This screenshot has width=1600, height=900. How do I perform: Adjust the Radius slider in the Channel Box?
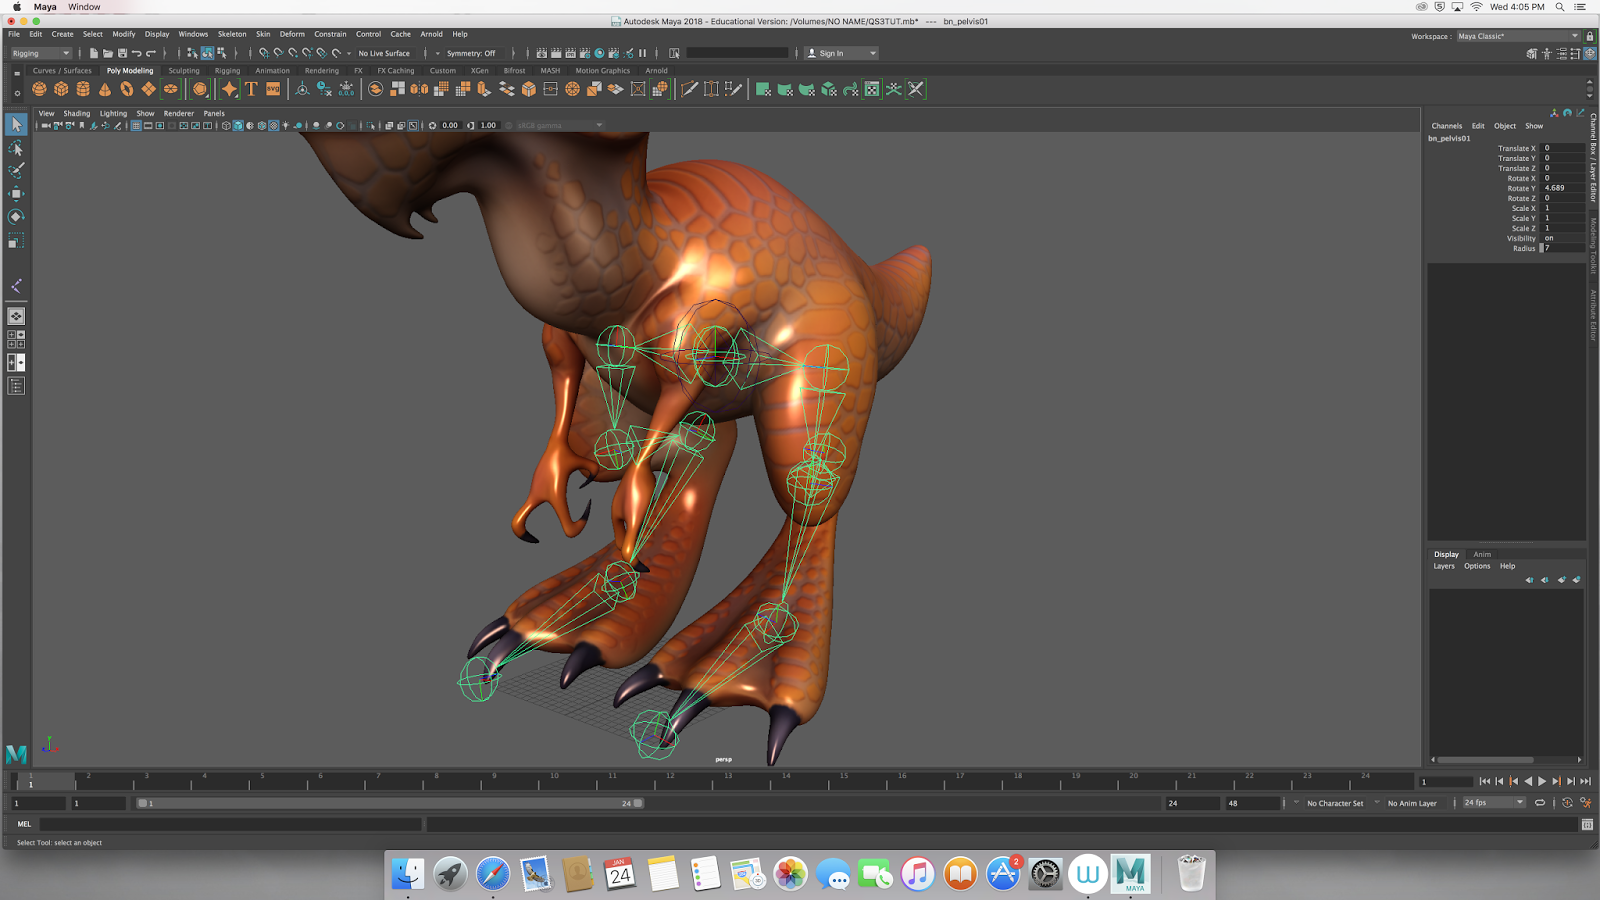tap(1540, 248)
